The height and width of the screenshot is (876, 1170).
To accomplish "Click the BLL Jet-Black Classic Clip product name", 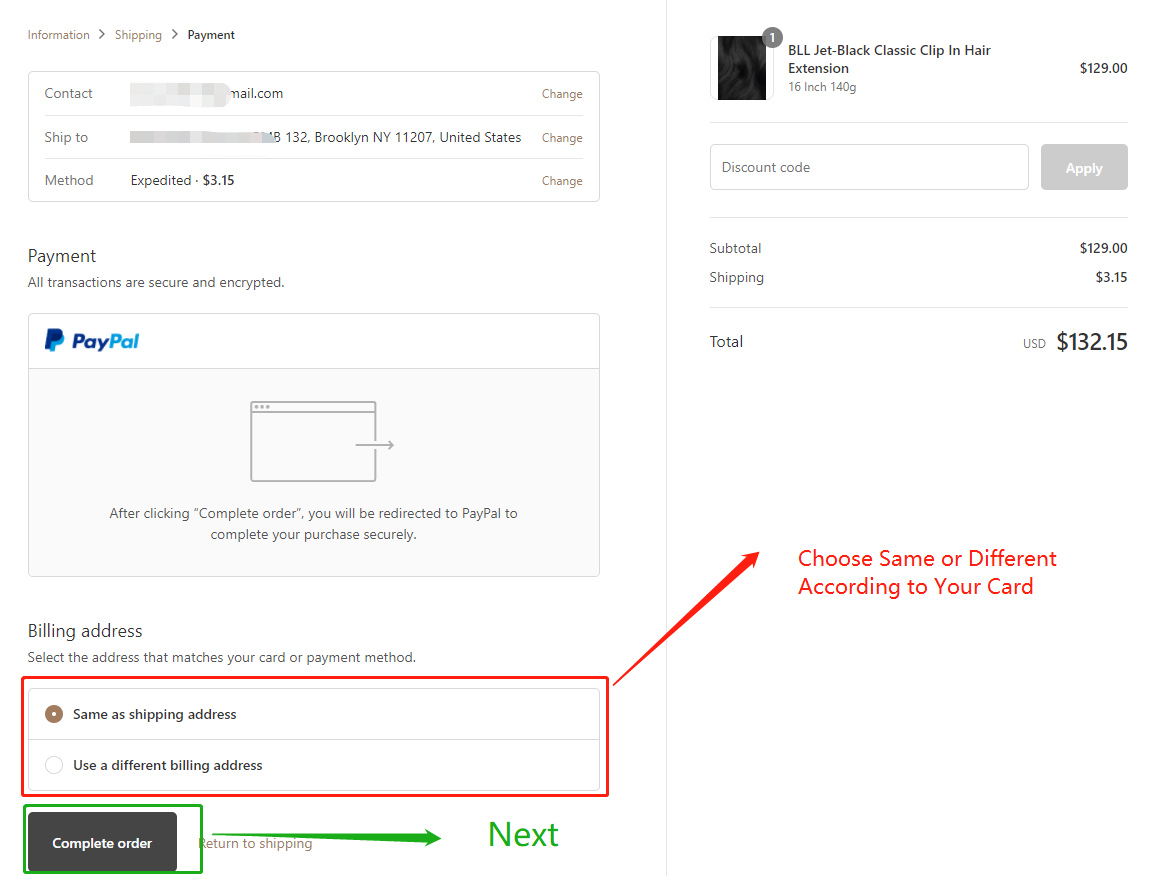I will pyautogui.click(x=889, y=59).
